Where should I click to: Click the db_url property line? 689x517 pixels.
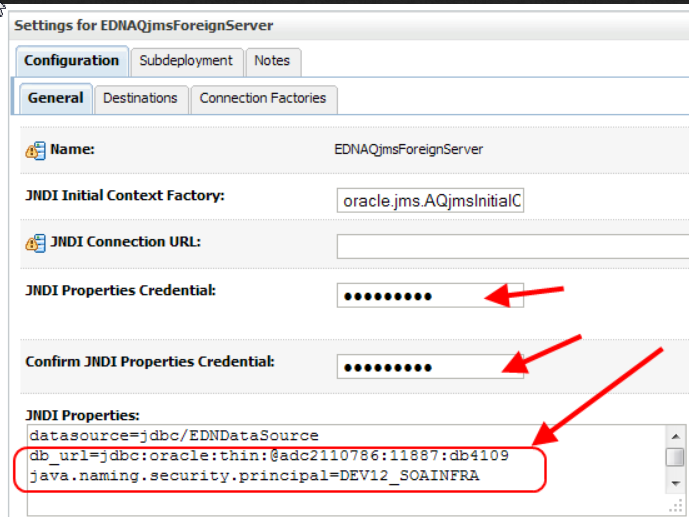pos(269,456)
